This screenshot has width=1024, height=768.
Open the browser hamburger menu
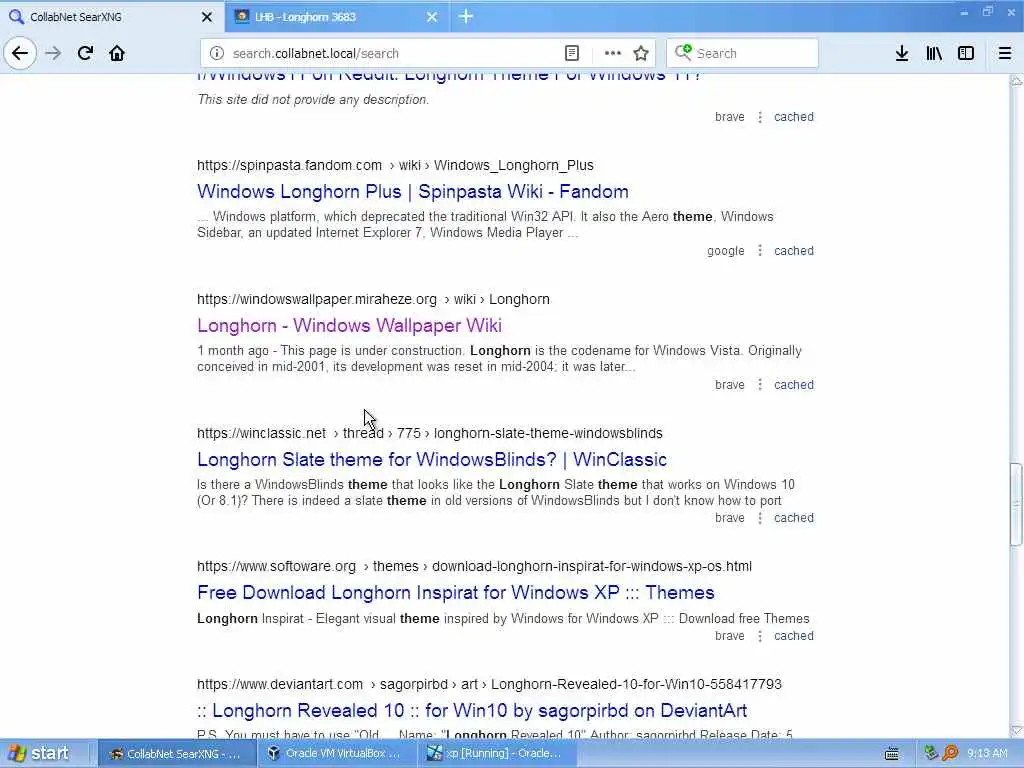(x=1004, y=54)
